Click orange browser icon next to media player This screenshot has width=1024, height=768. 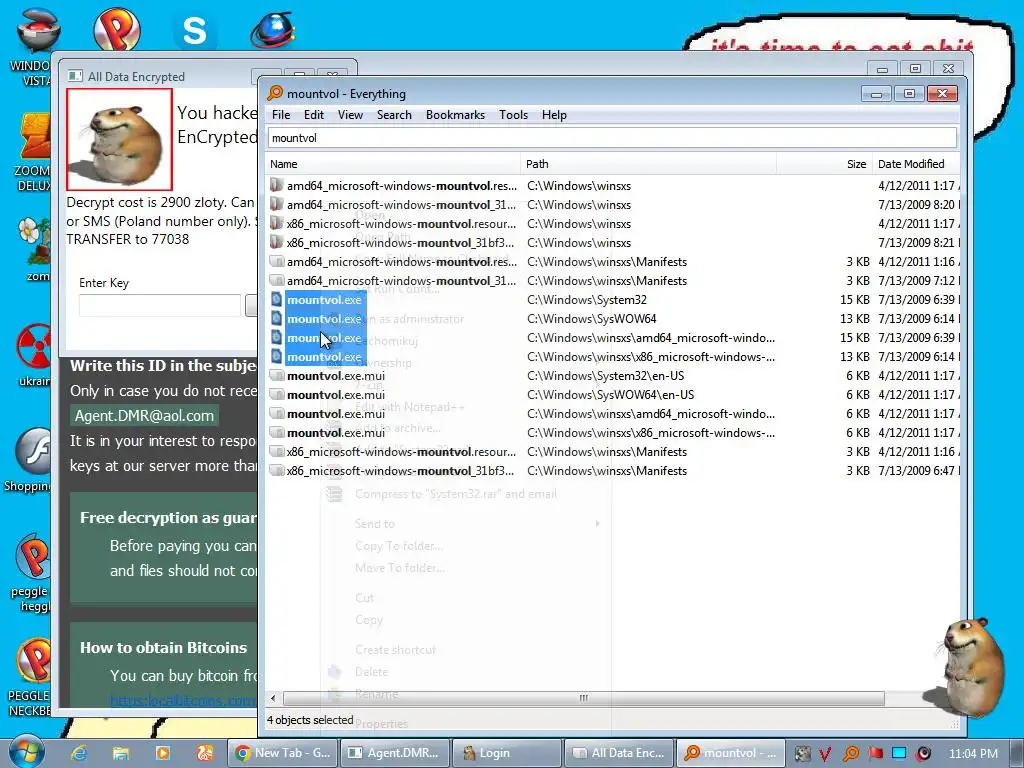coord(204,753)
